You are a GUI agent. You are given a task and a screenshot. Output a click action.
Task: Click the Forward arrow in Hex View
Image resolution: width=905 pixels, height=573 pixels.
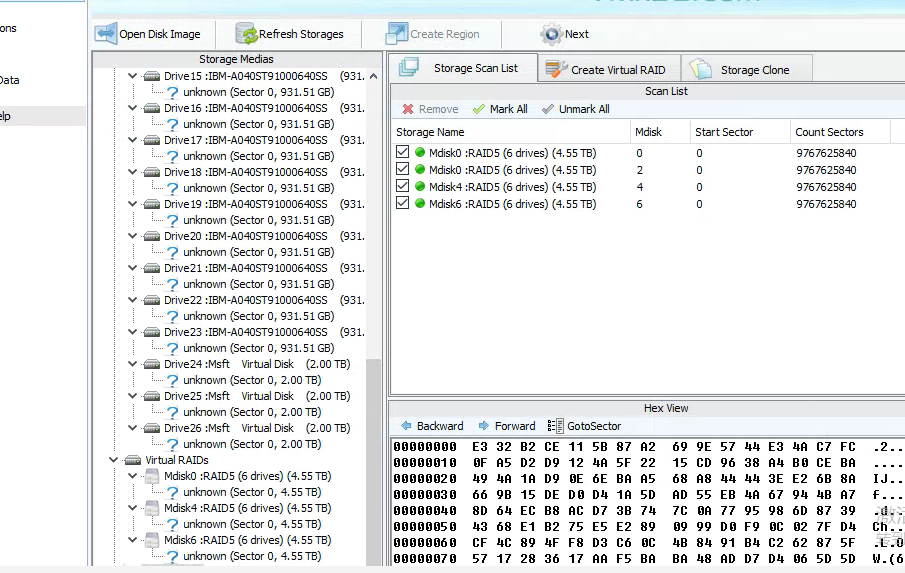coord(484,426)
